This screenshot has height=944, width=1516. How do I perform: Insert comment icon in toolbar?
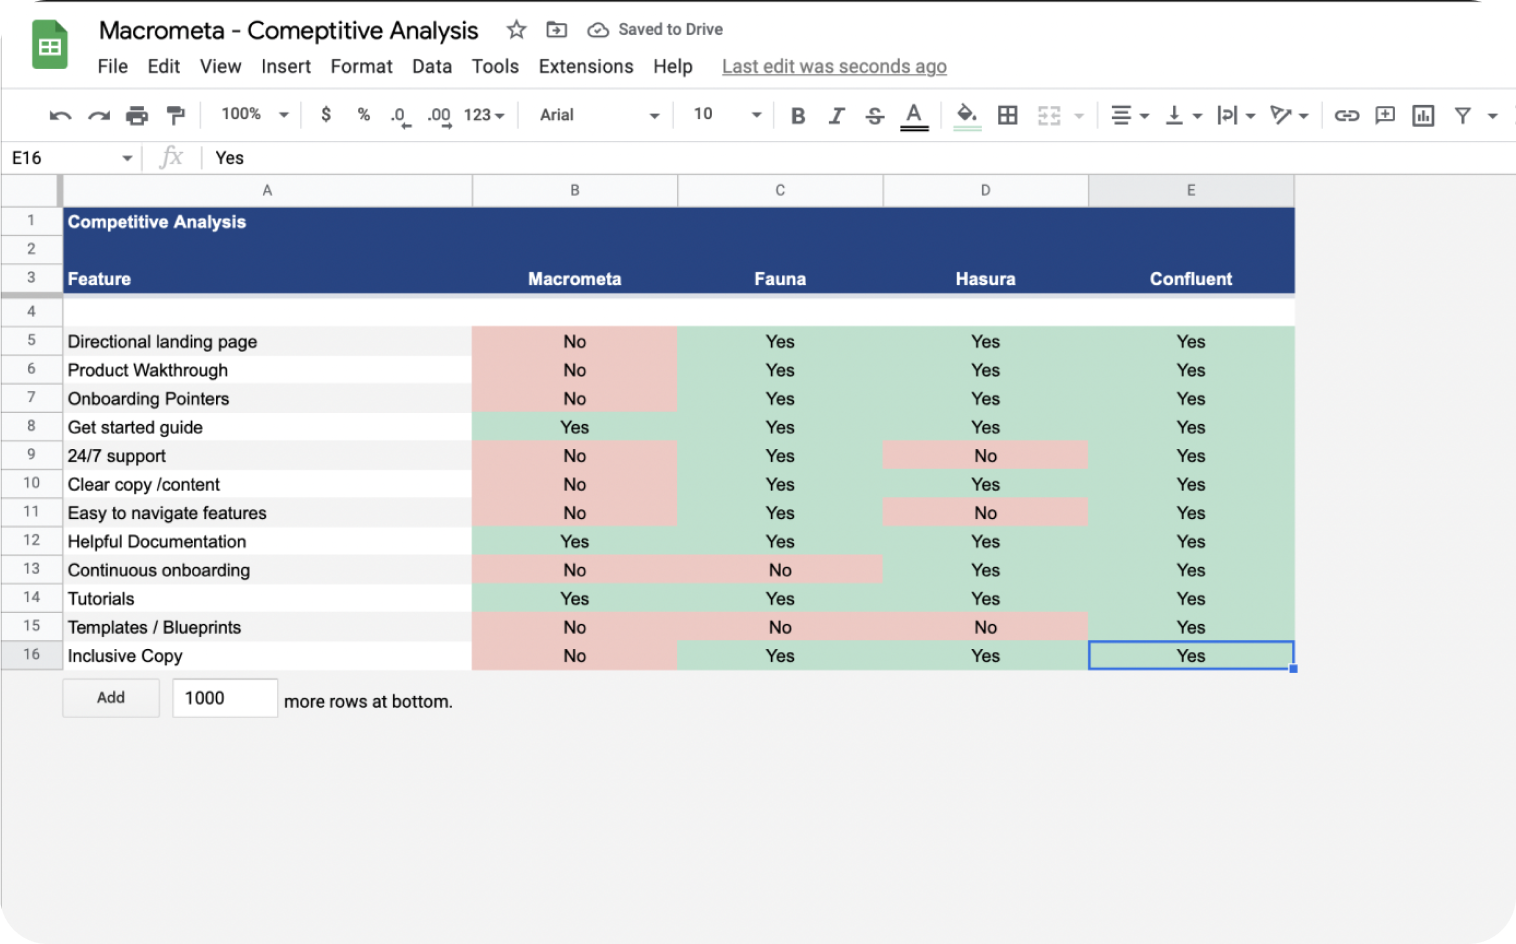pyautogui.click(x=1385, y=116)
